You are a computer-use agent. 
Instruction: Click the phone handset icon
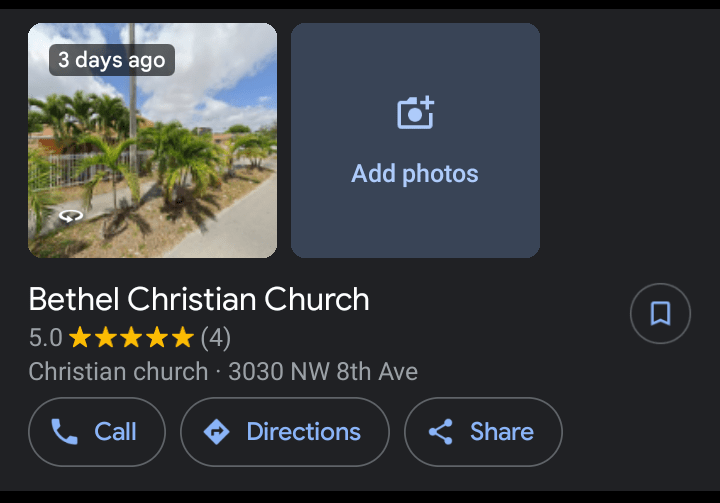(64, 432)
